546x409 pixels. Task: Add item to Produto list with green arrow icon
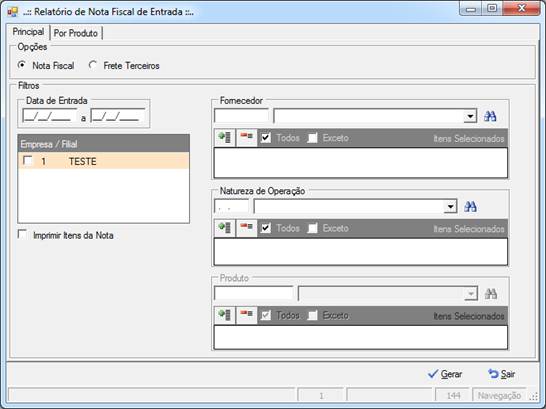(x=225, y=315)
